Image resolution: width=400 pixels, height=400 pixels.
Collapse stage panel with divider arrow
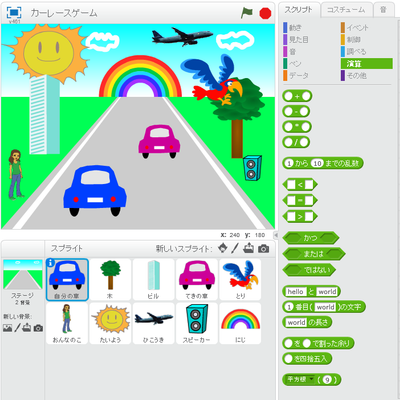276,235
